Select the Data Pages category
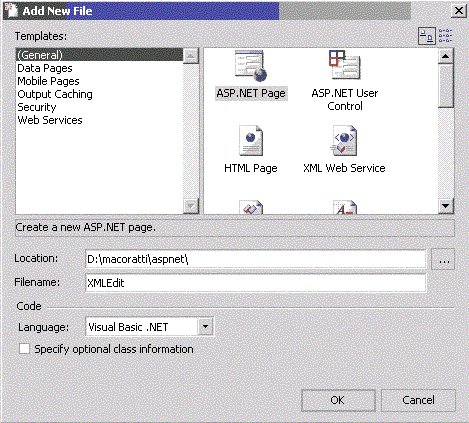 pos(45,68)
